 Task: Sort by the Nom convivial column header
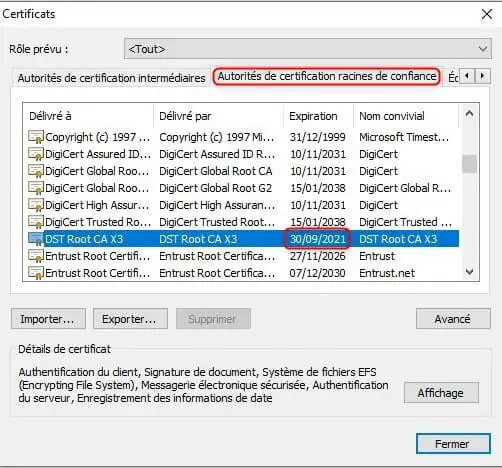click(406, 116)
